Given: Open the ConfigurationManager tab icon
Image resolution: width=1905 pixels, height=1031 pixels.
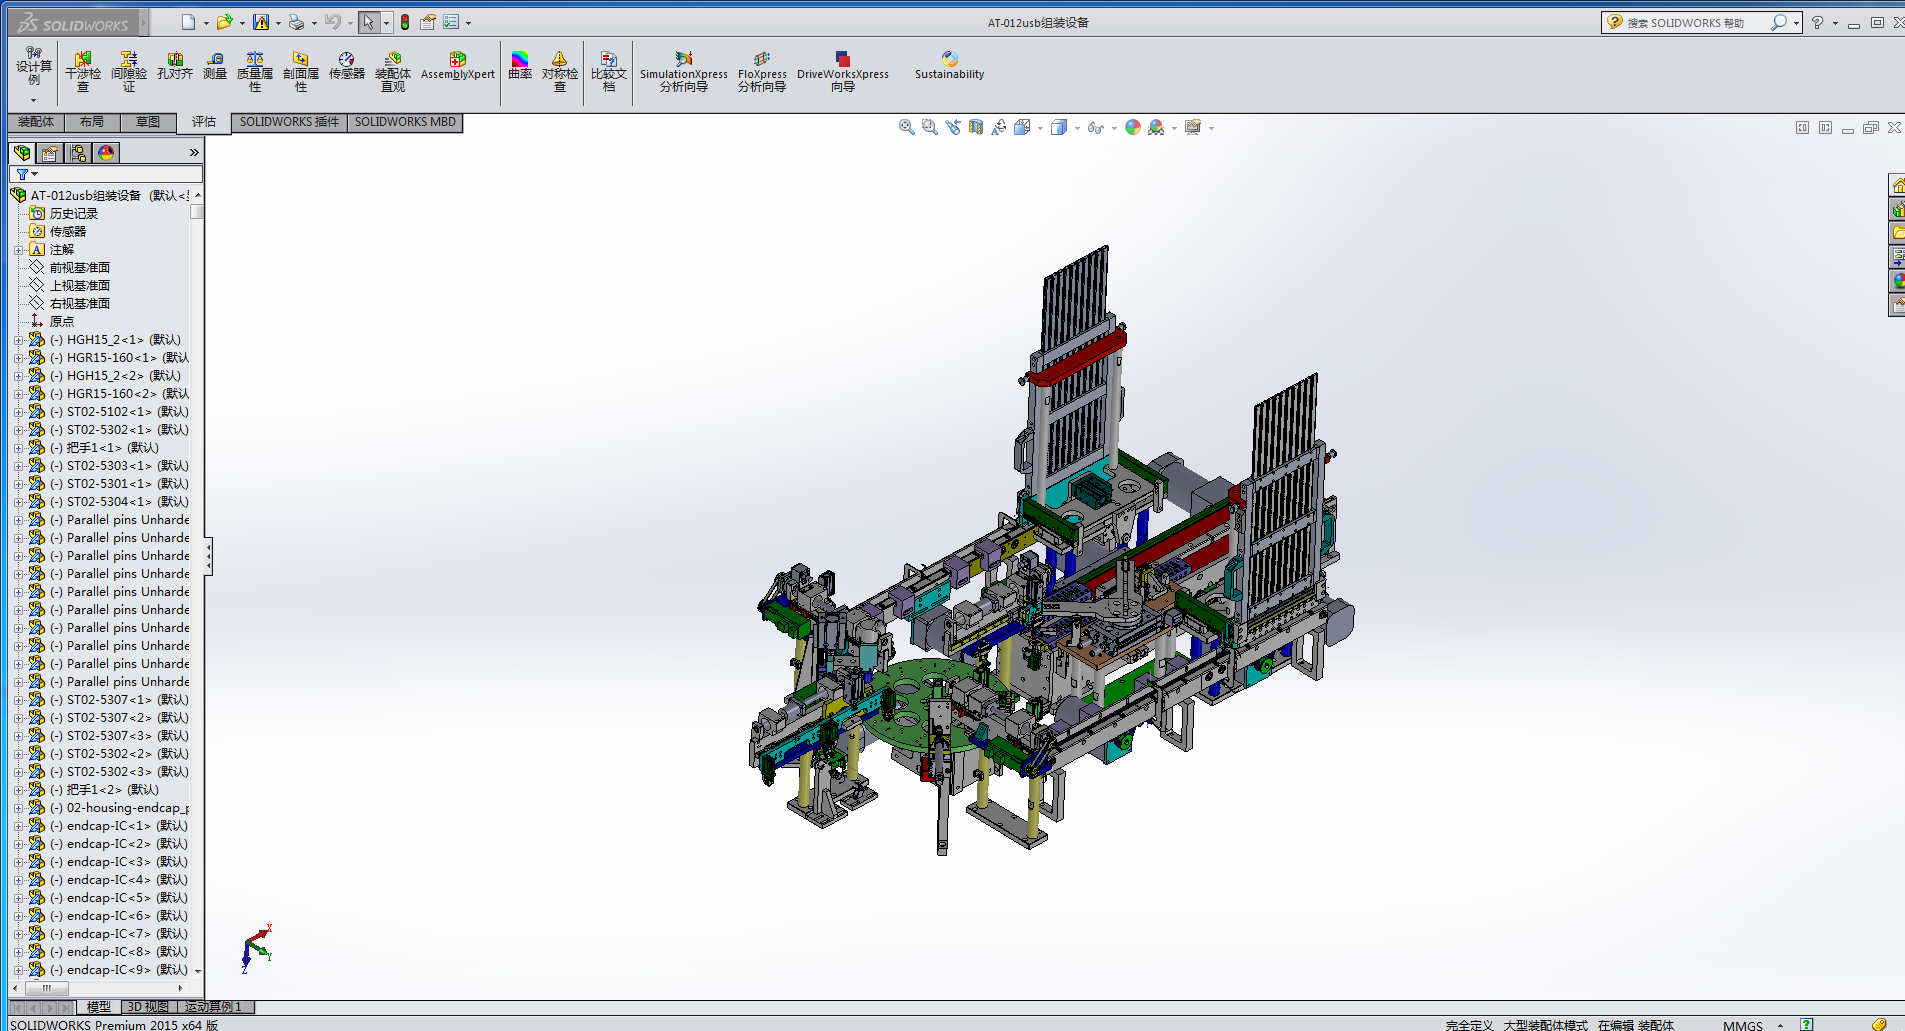Looking at the screenshot, I should (x=78, y=153).
